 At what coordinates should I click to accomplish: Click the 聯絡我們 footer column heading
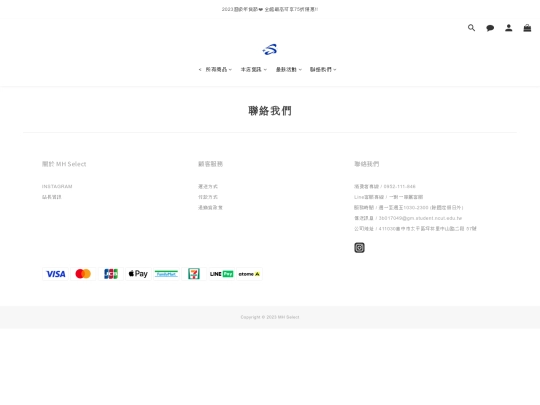click(x=367, y=164)
